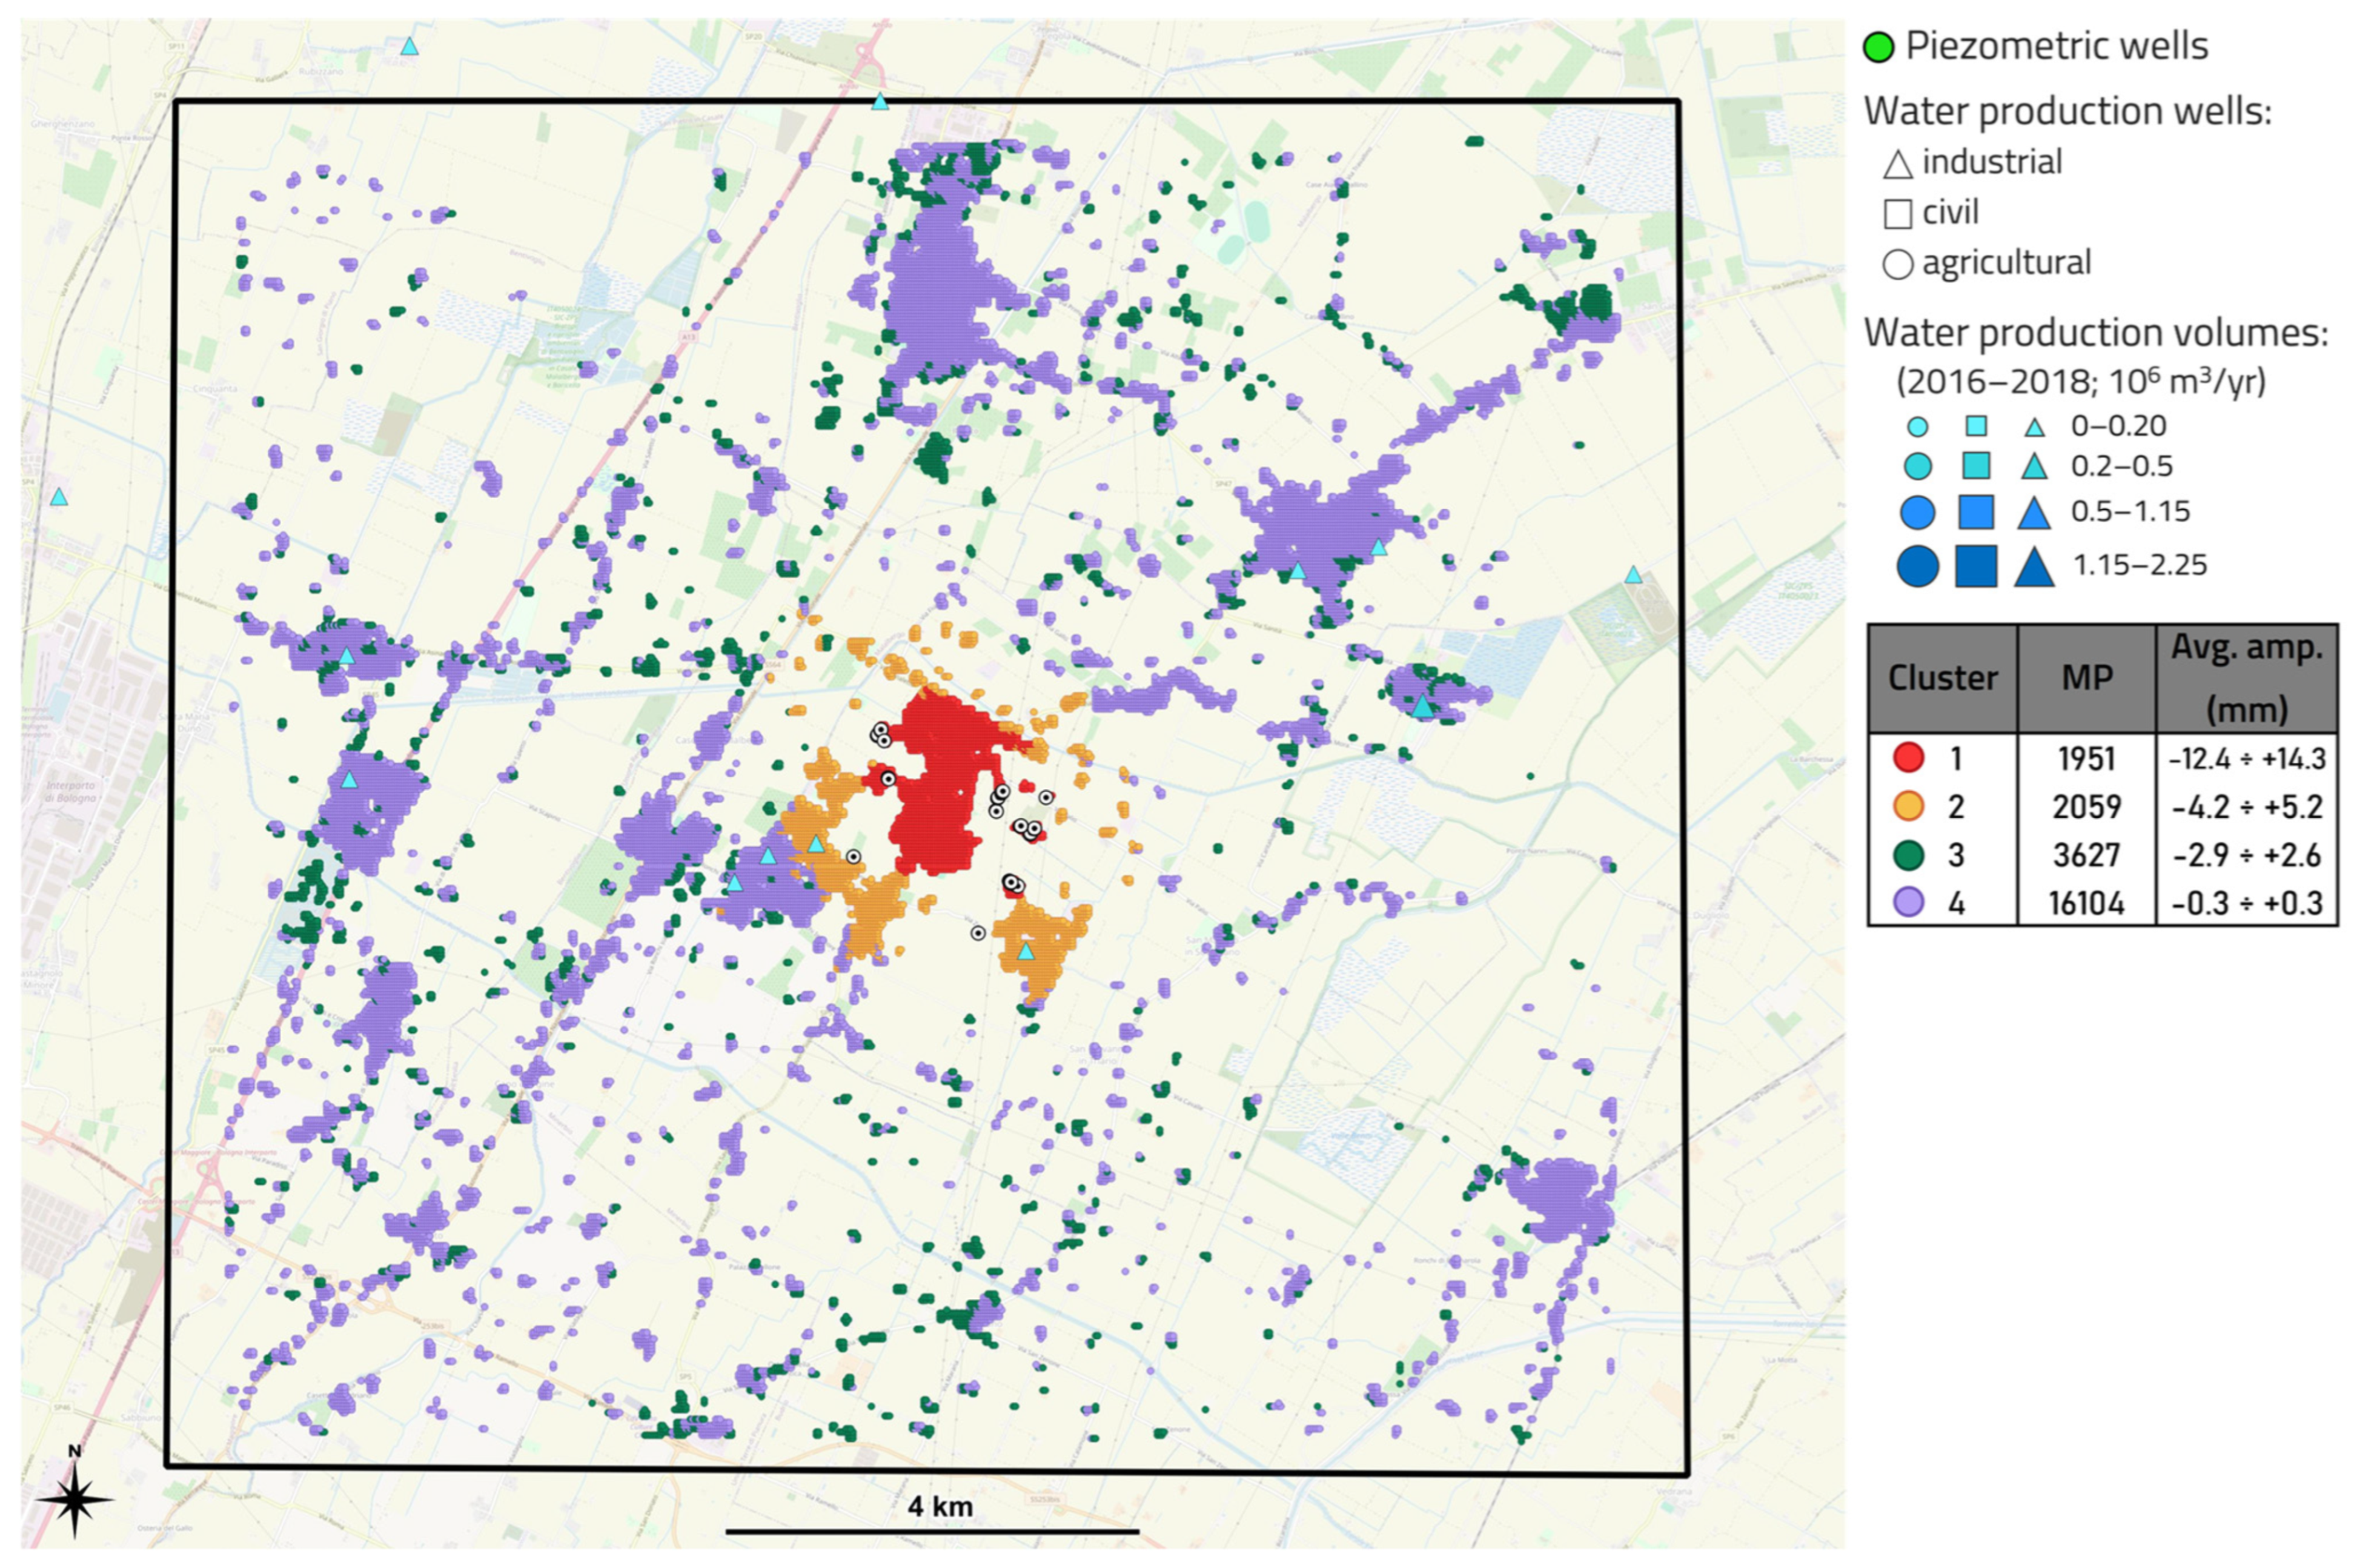This screenshot has height=1568, width=2354.
Task: Click the −12.4 ÷ +14.3 amplitude cell
Action: coord(2246,758)
